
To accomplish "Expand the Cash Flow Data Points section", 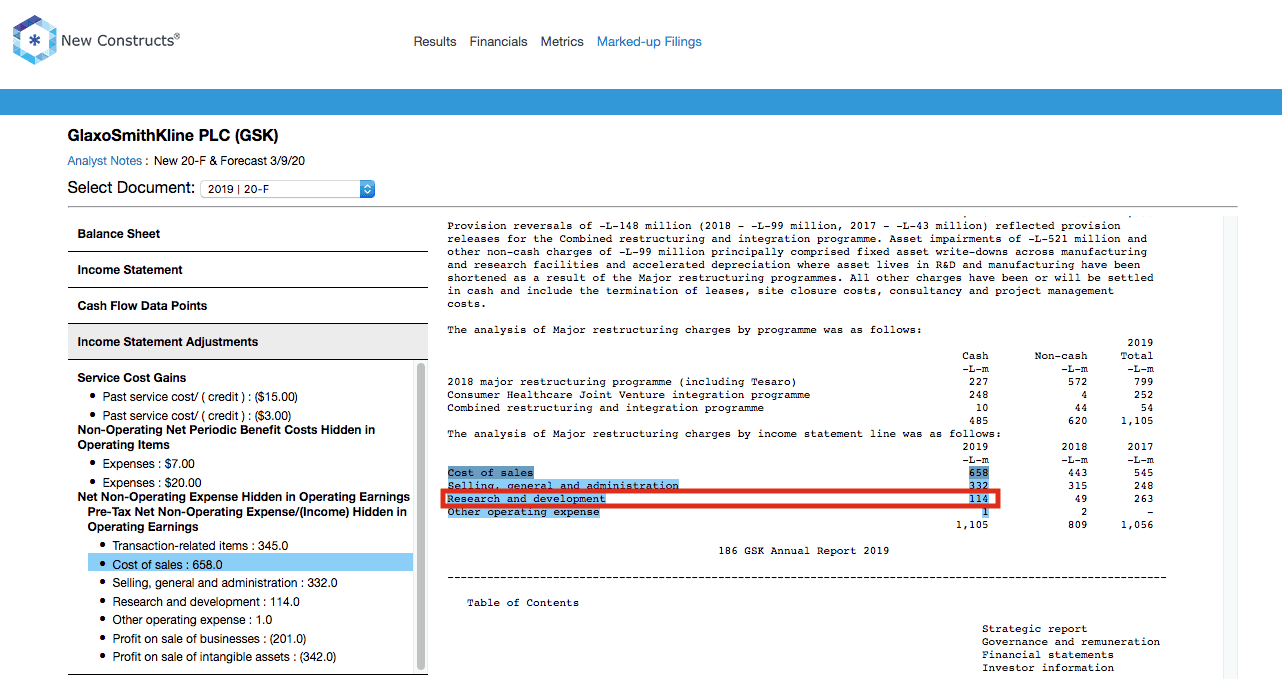I will point(248,306).
